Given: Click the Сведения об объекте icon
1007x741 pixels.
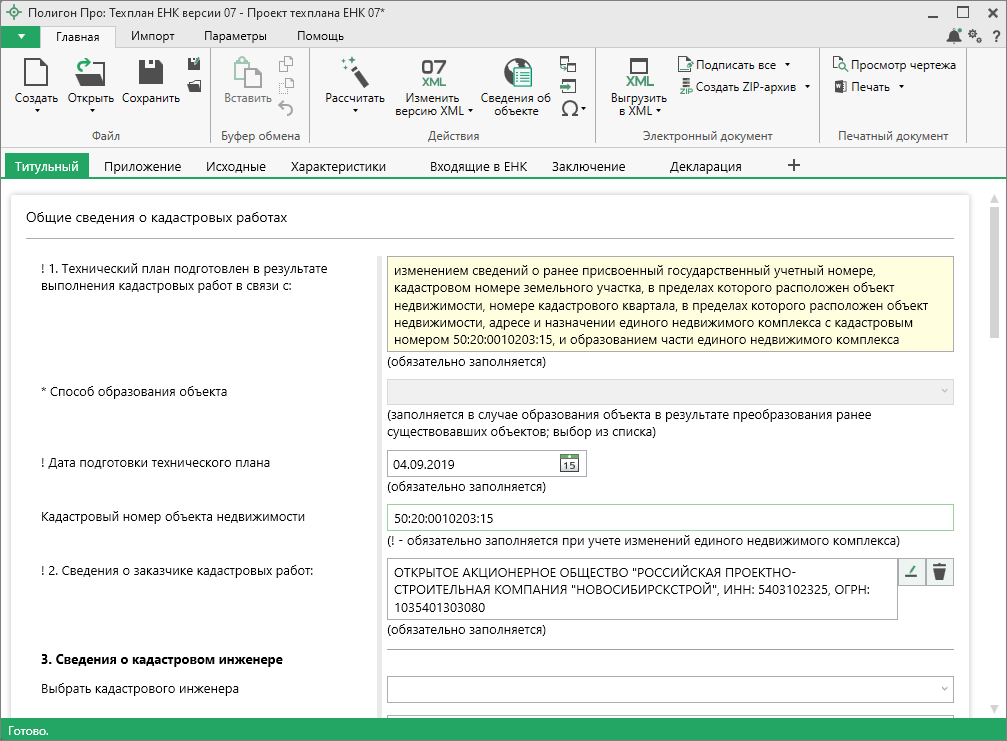Looking at the screenshot, I should (516, 74).
